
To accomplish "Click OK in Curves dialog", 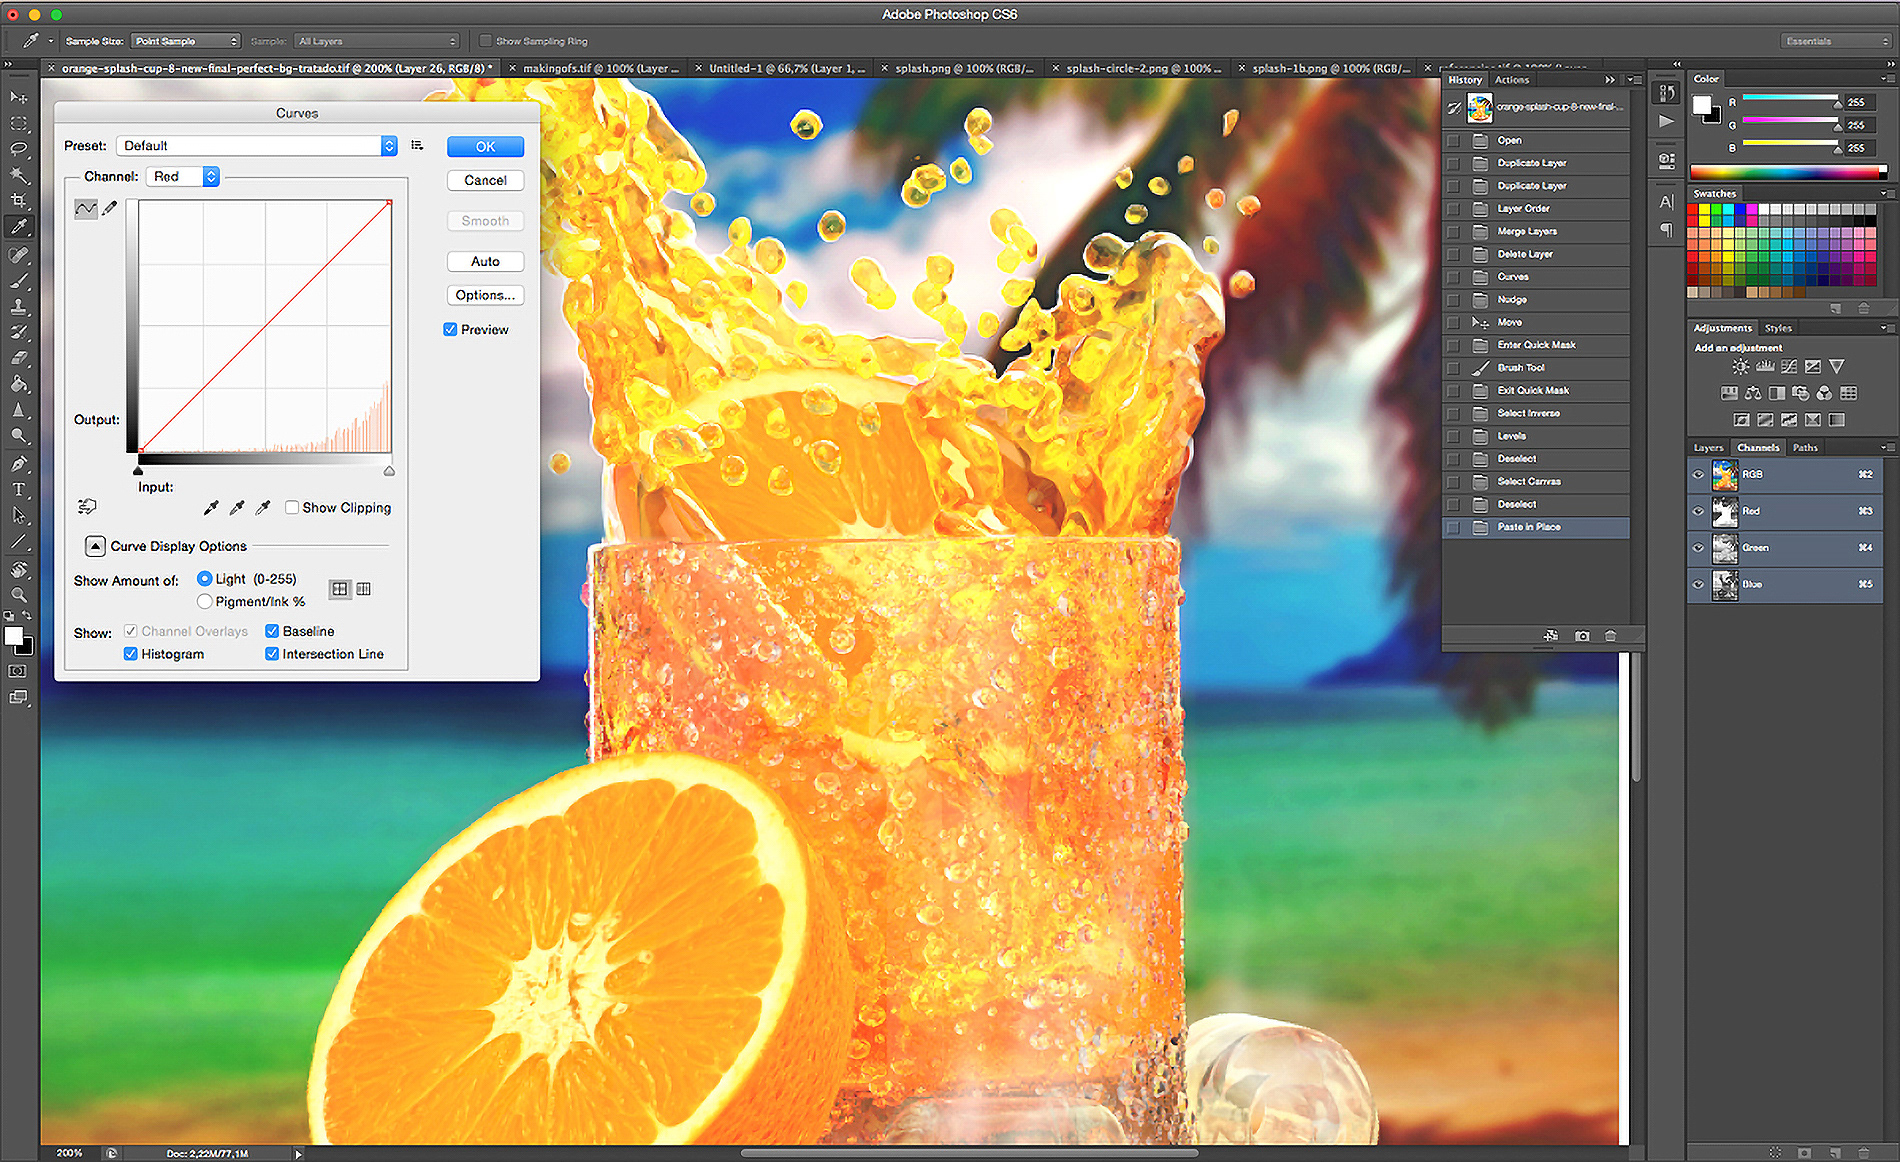I will click(485, 147).
